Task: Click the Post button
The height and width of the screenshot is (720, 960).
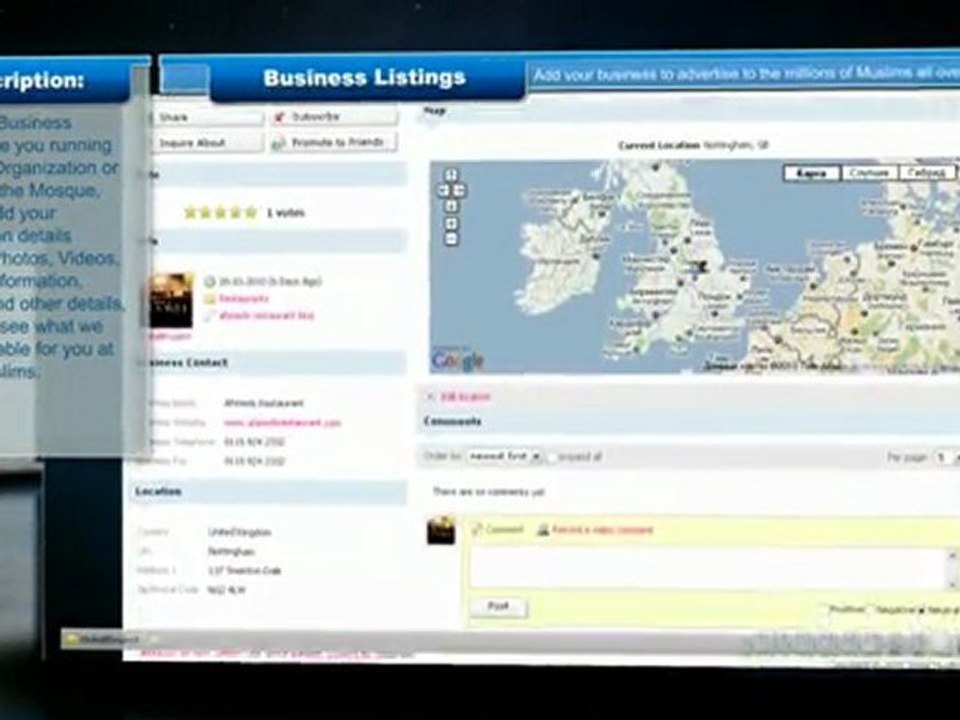Action: click(498, 607)
